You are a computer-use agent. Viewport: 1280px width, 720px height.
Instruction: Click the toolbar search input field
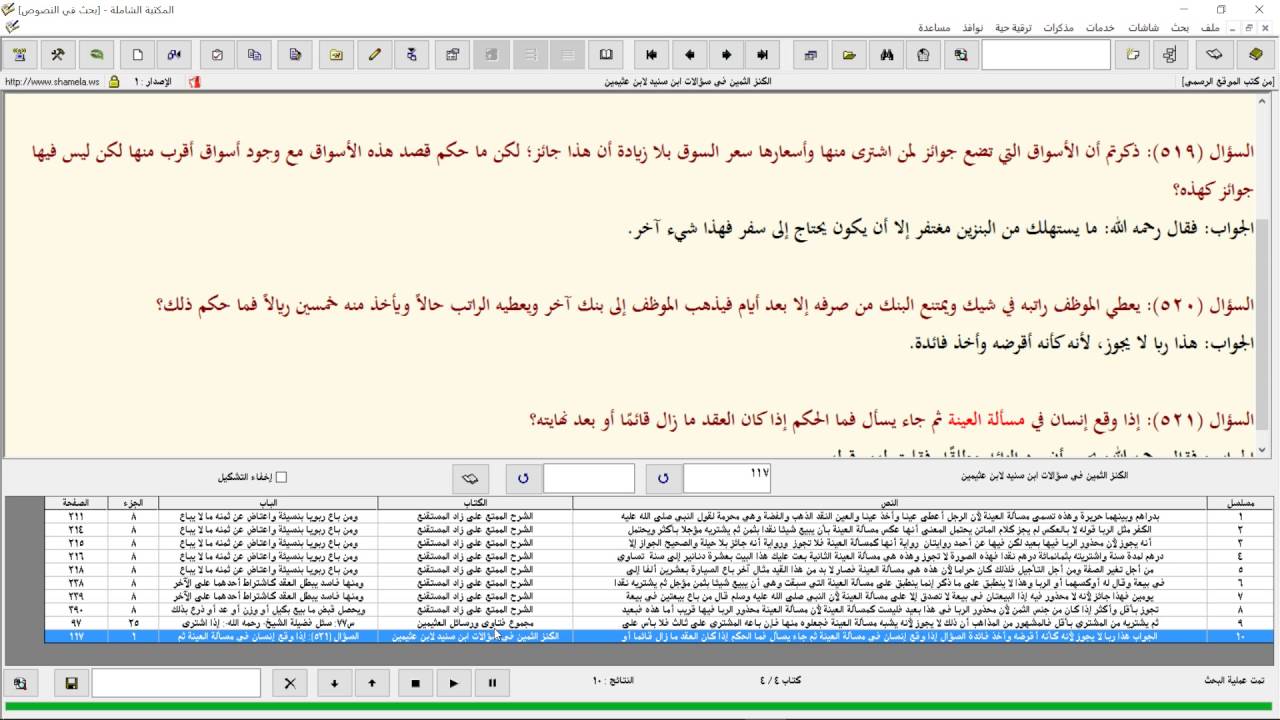tap(1046, 55)
